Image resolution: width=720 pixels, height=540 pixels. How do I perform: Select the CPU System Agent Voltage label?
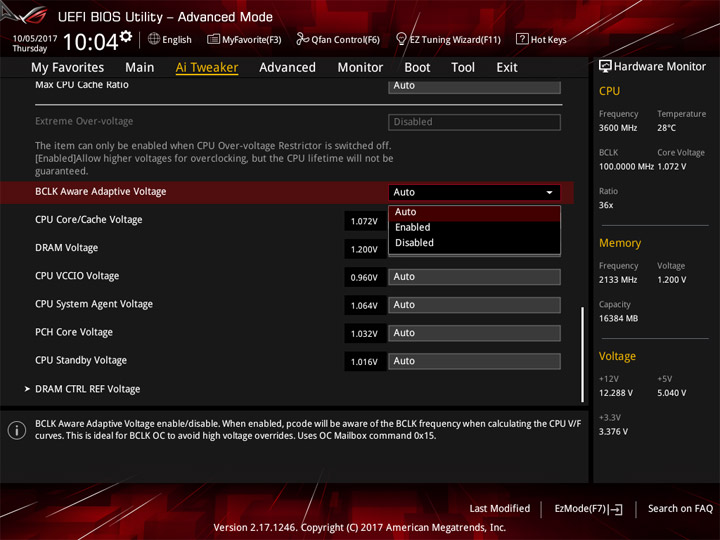click(94, 304)
